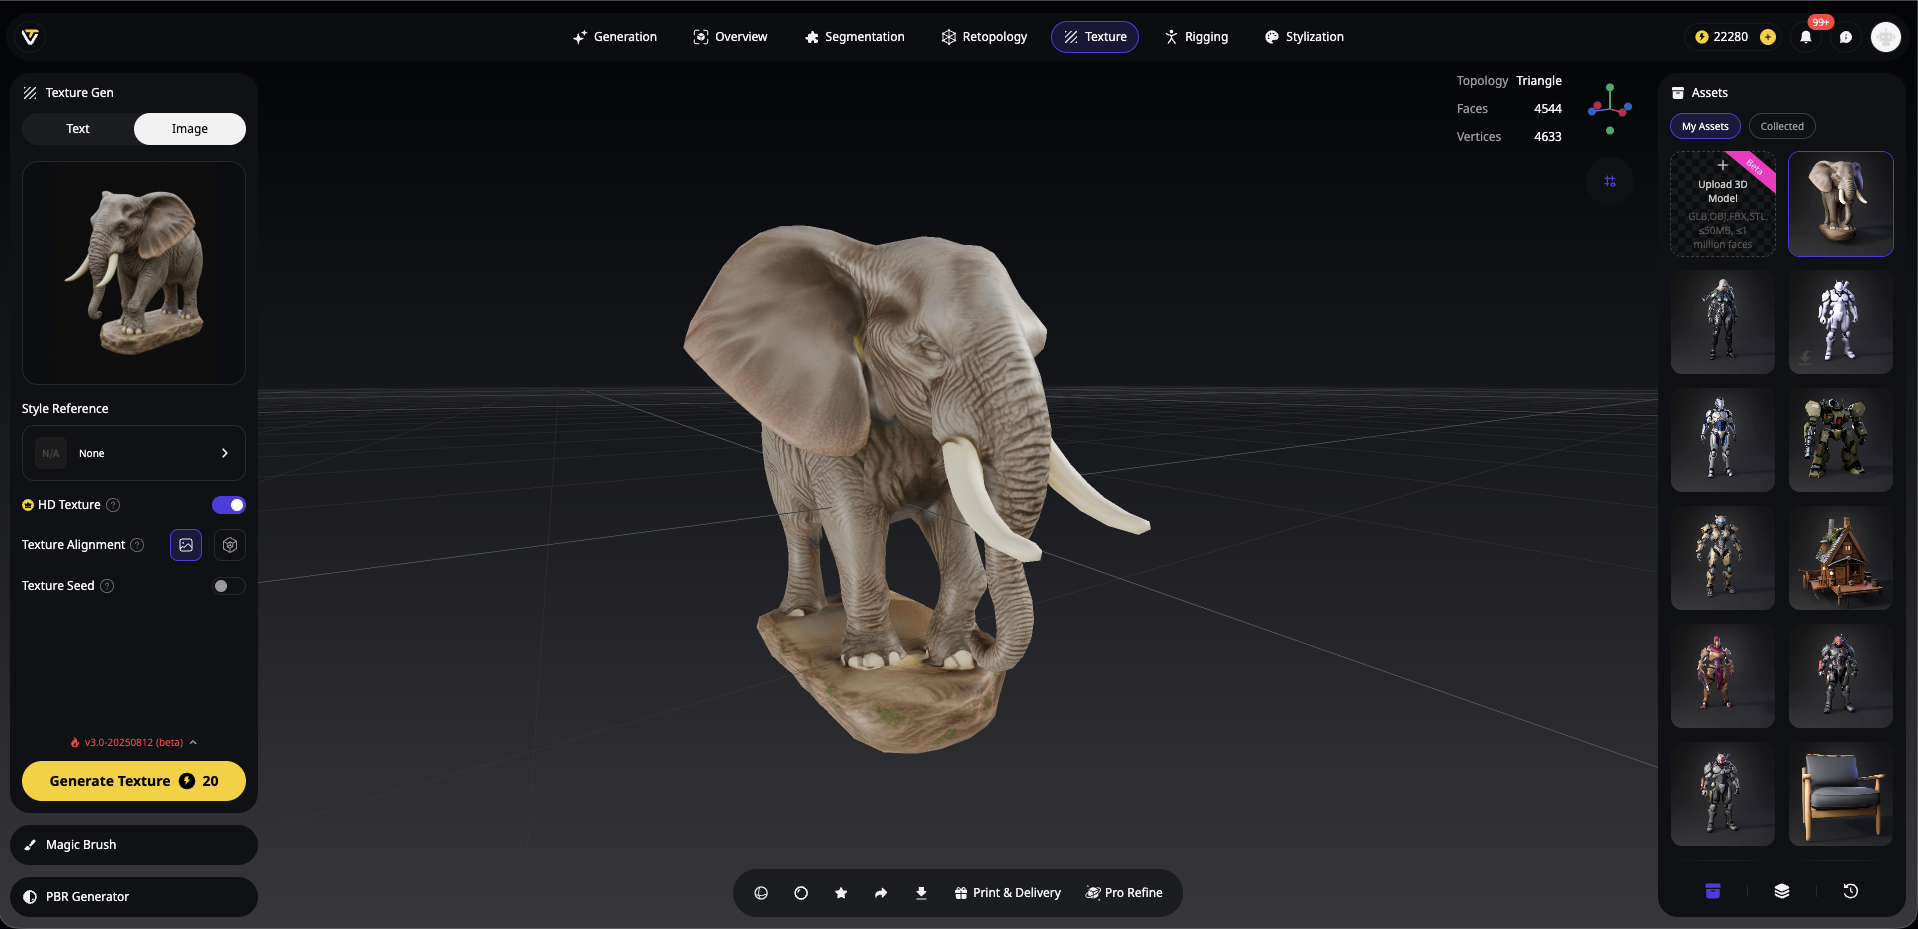Favorite the model with star icon
Image resolution: width=1918 pixels, height=929 pixels.
pyautogui.click(x=841, y=893)
